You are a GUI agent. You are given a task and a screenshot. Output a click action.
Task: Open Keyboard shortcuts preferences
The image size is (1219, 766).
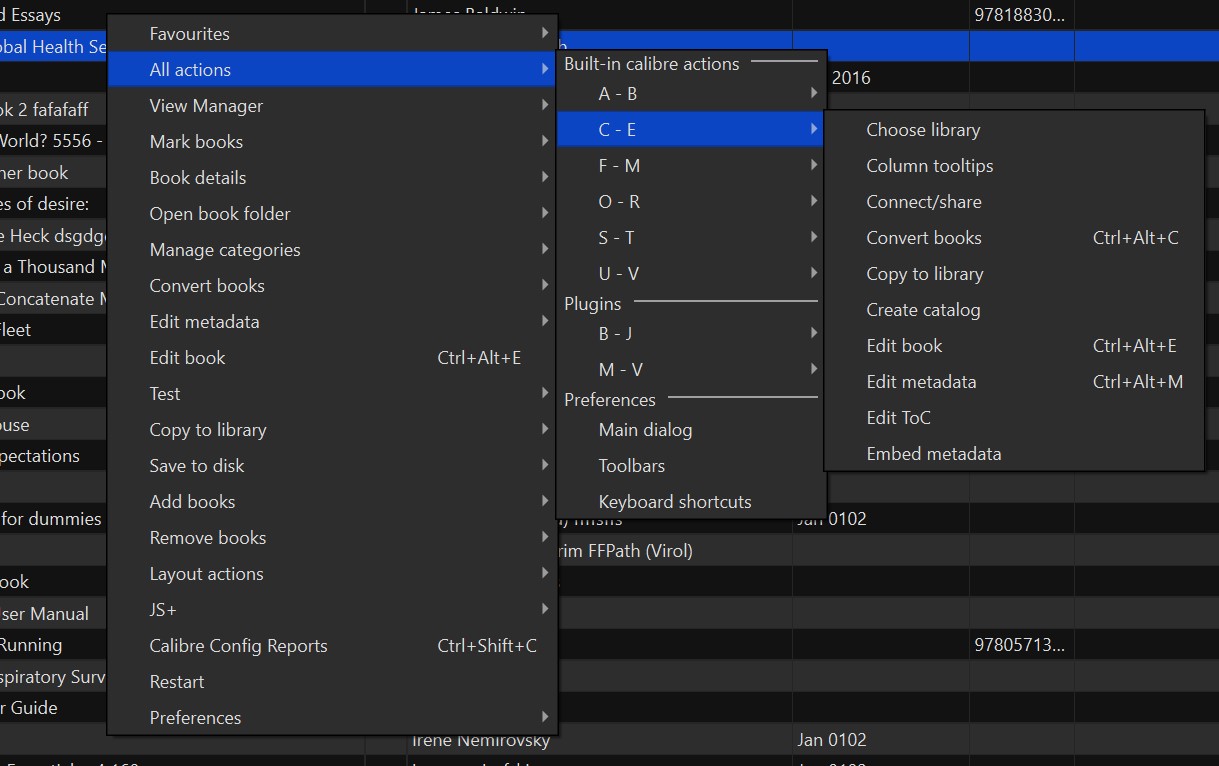[675, 502]
